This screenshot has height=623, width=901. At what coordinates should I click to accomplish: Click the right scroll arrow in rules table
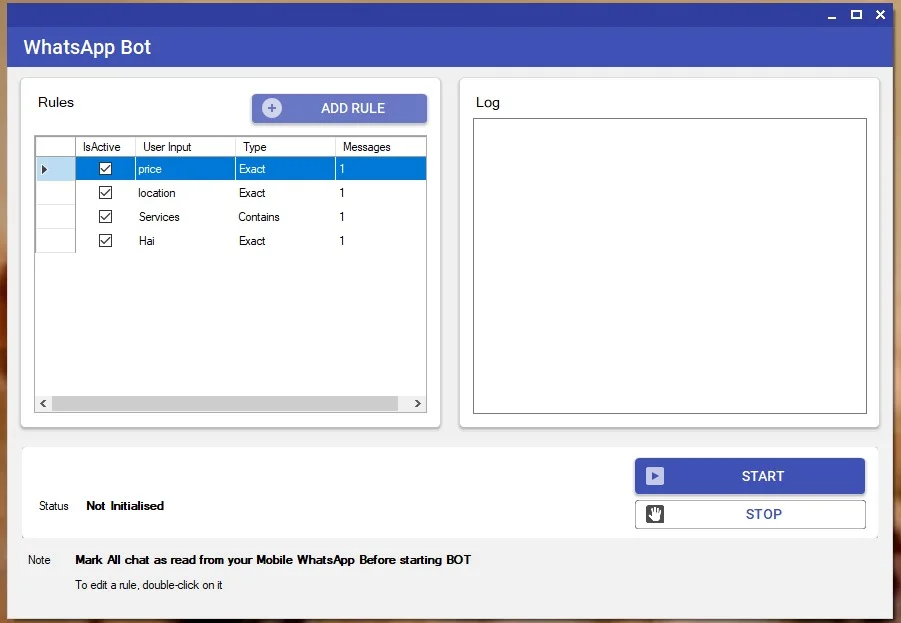point(418,404)
